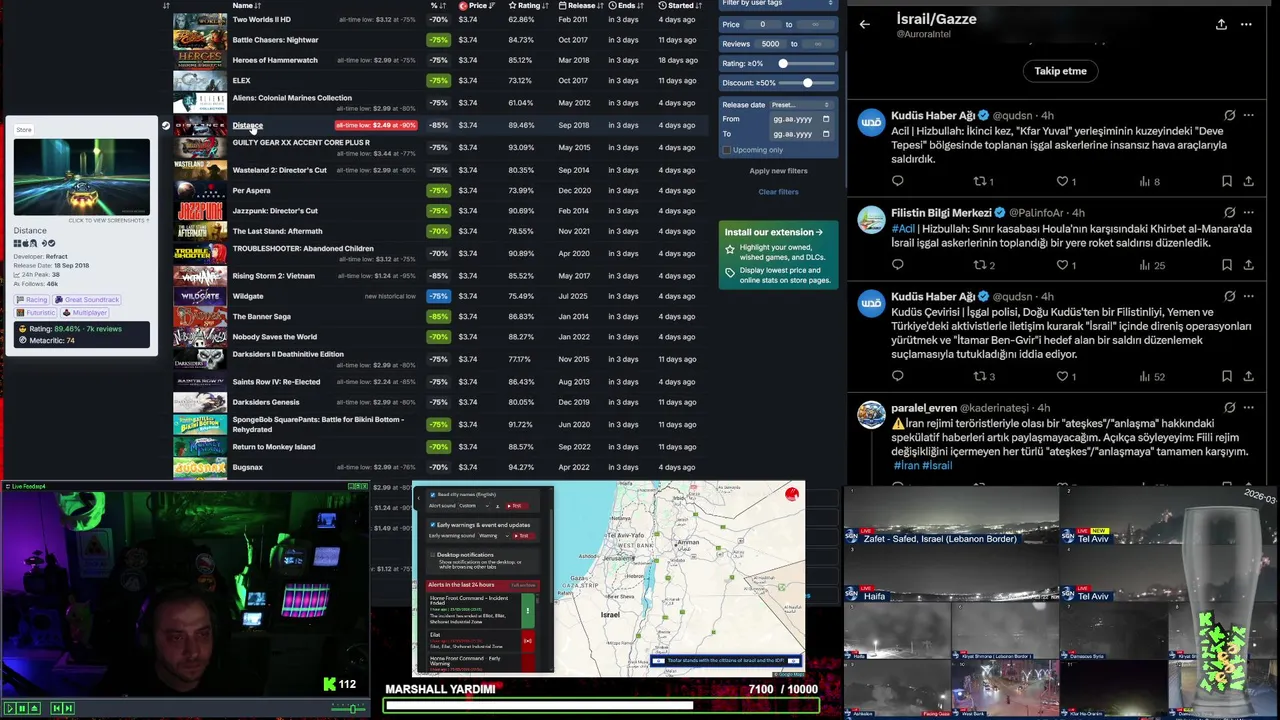Open the Filter by user tags dropdown
The width and height of the screenshot is (1280, 720).
point(778,4)
